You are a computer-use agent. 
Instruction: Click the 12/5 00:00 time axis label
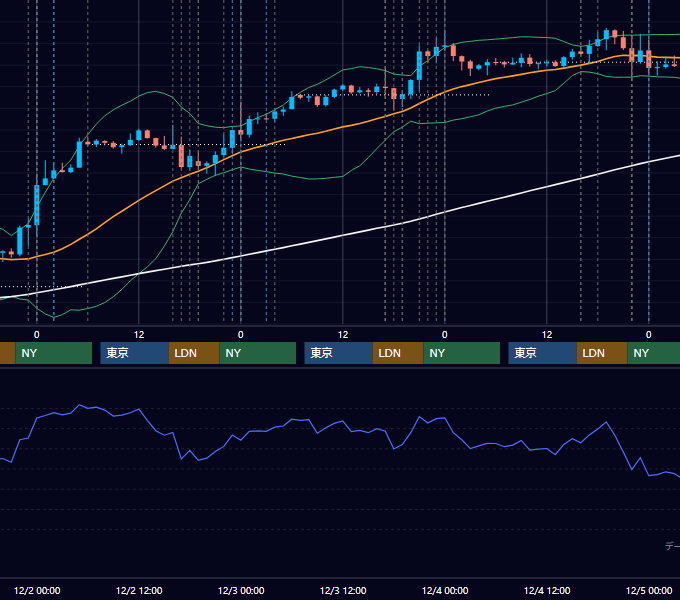649,590
